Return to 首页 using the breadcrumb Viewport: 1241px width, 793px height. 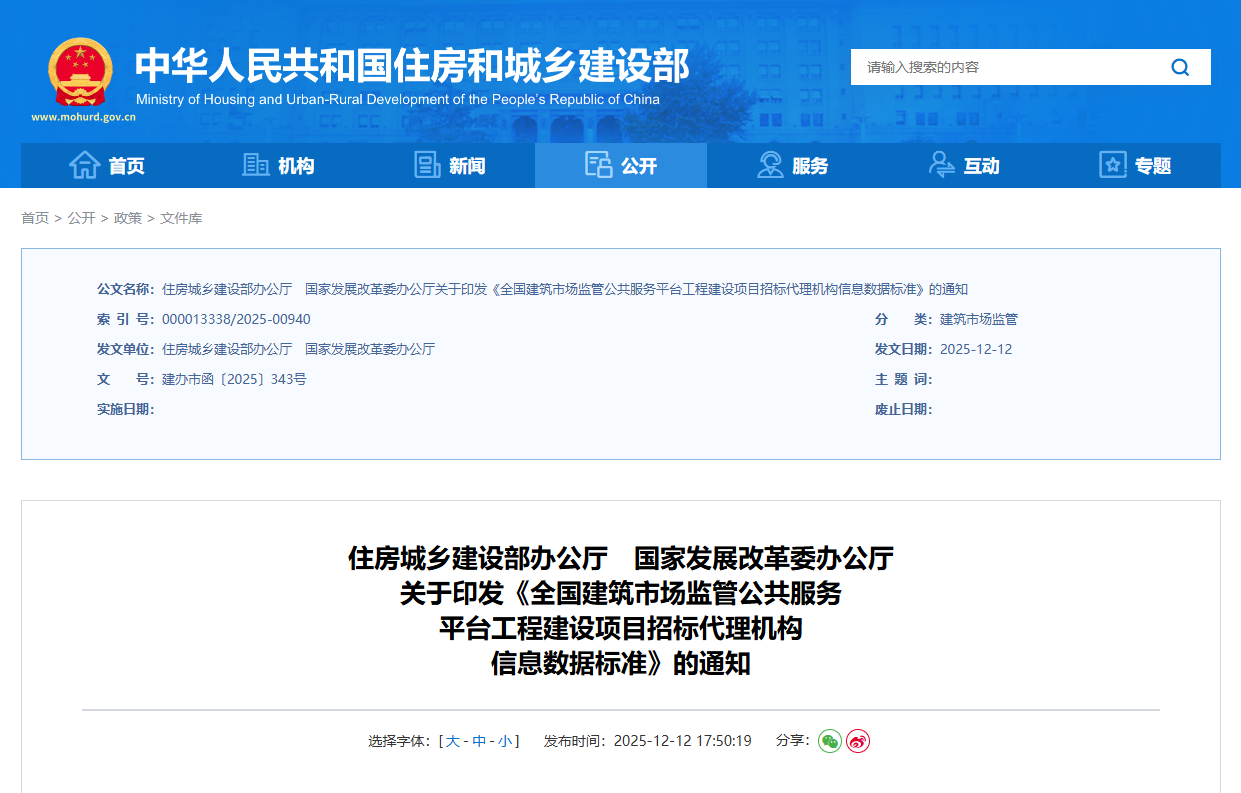(x=35, y=217)
